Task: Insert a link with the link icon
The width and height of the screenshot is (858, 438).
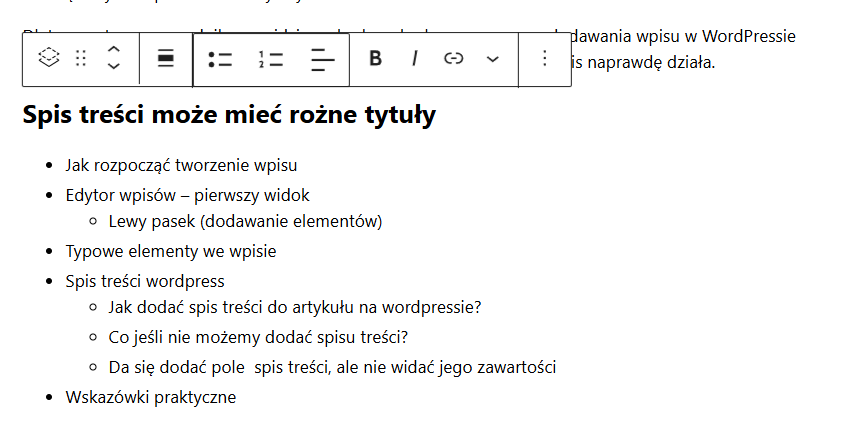Action: point(453,59)
